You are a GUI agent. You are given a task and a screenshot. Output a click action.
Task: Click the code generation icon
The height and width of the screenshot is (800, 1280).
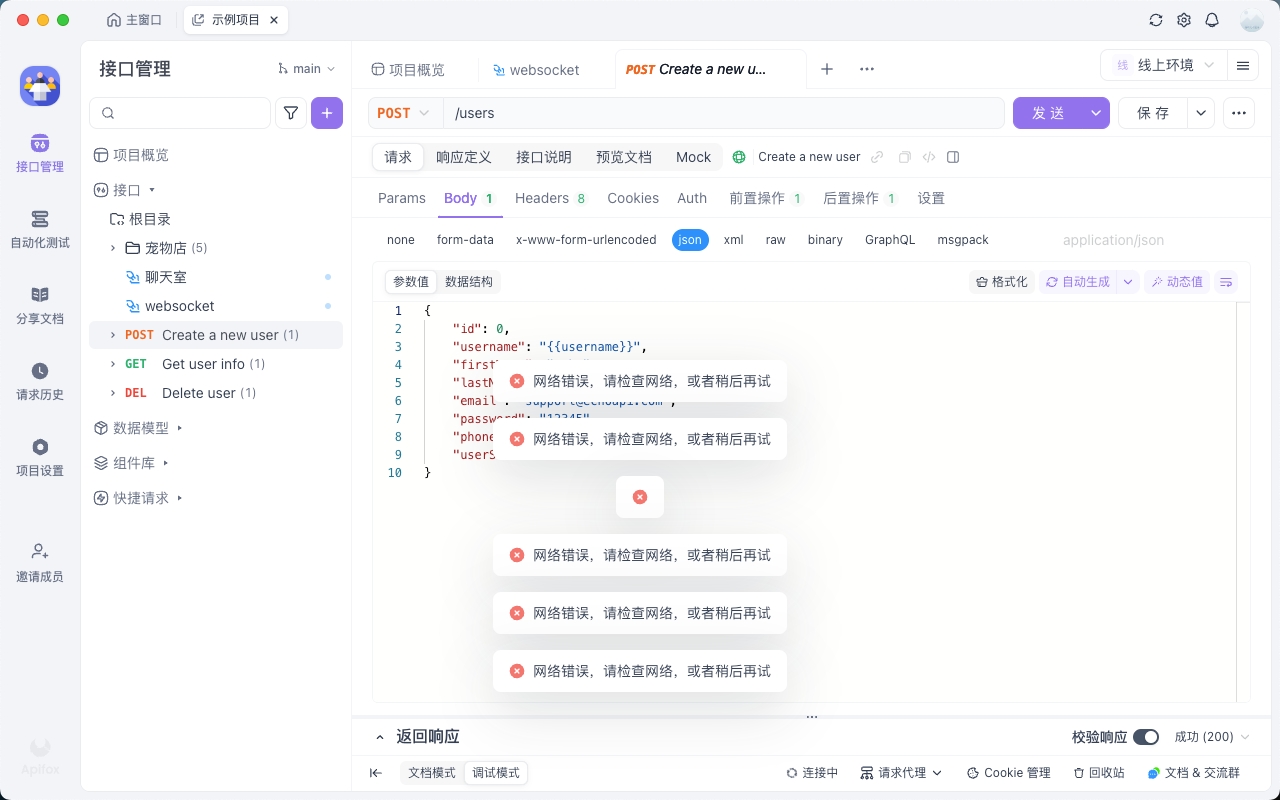pos(929,157)
